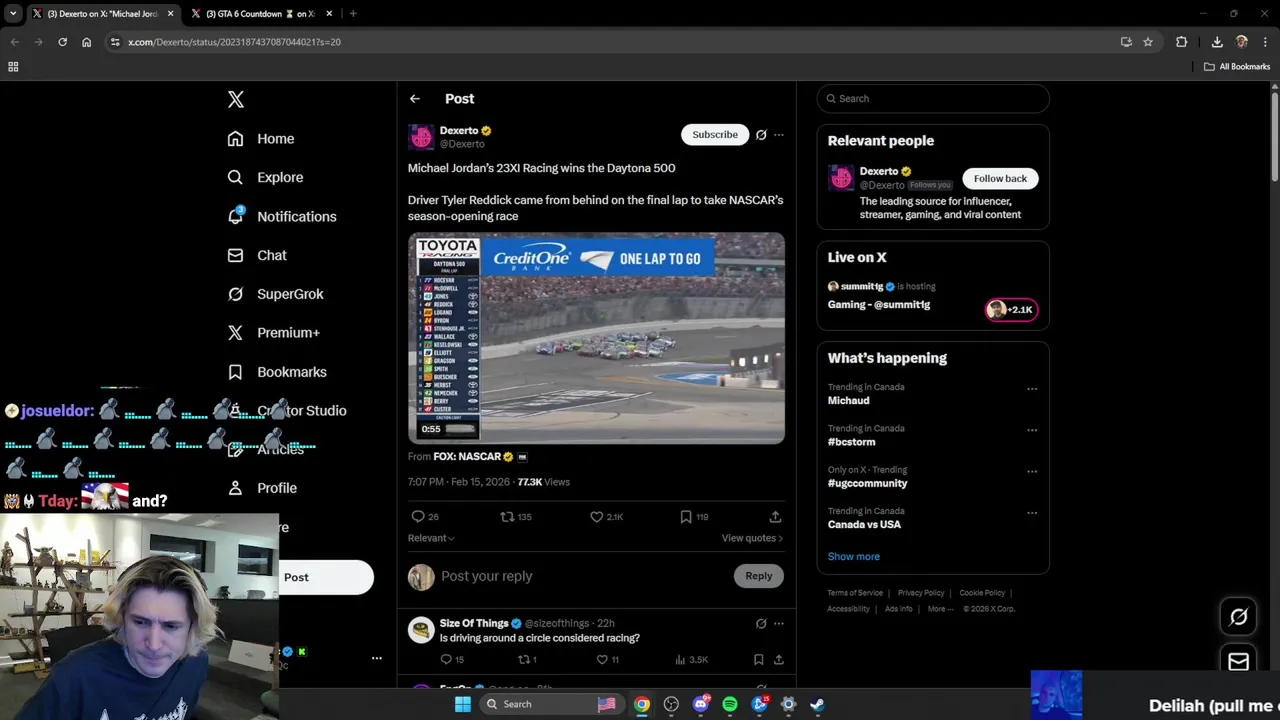Bookmark the Size Of Things comment

(758, 660)
